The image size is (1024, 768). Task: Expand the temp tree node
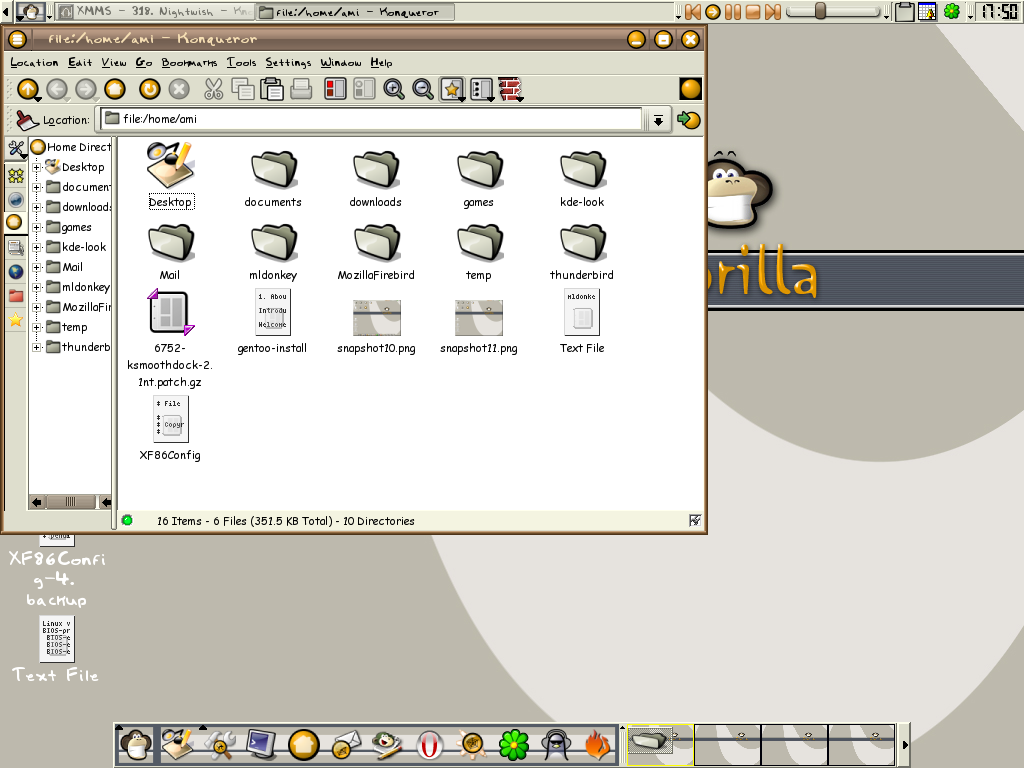click(x=37, y=327)
